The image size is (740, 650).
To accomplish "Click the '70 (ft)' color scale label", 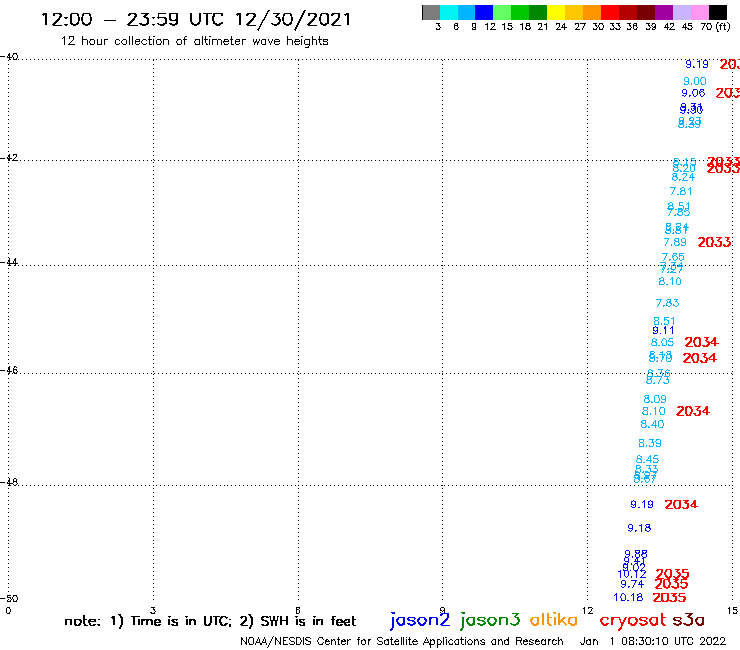I will pyautogui.click(x=715, y=27).
